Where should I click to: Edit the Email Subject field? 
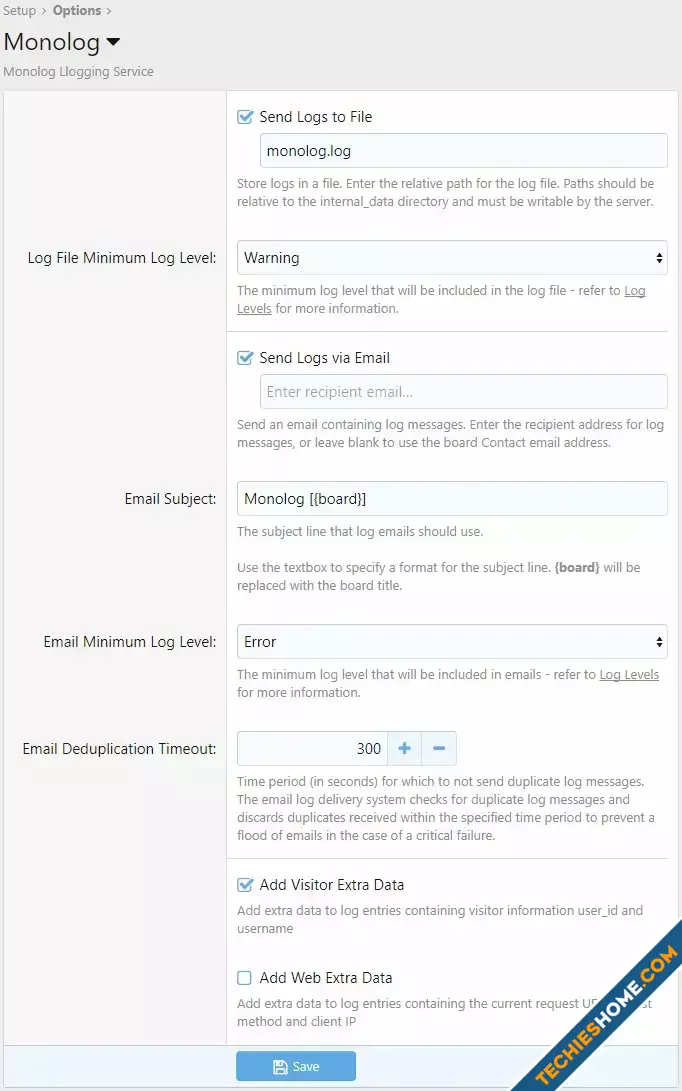(452, 499)
